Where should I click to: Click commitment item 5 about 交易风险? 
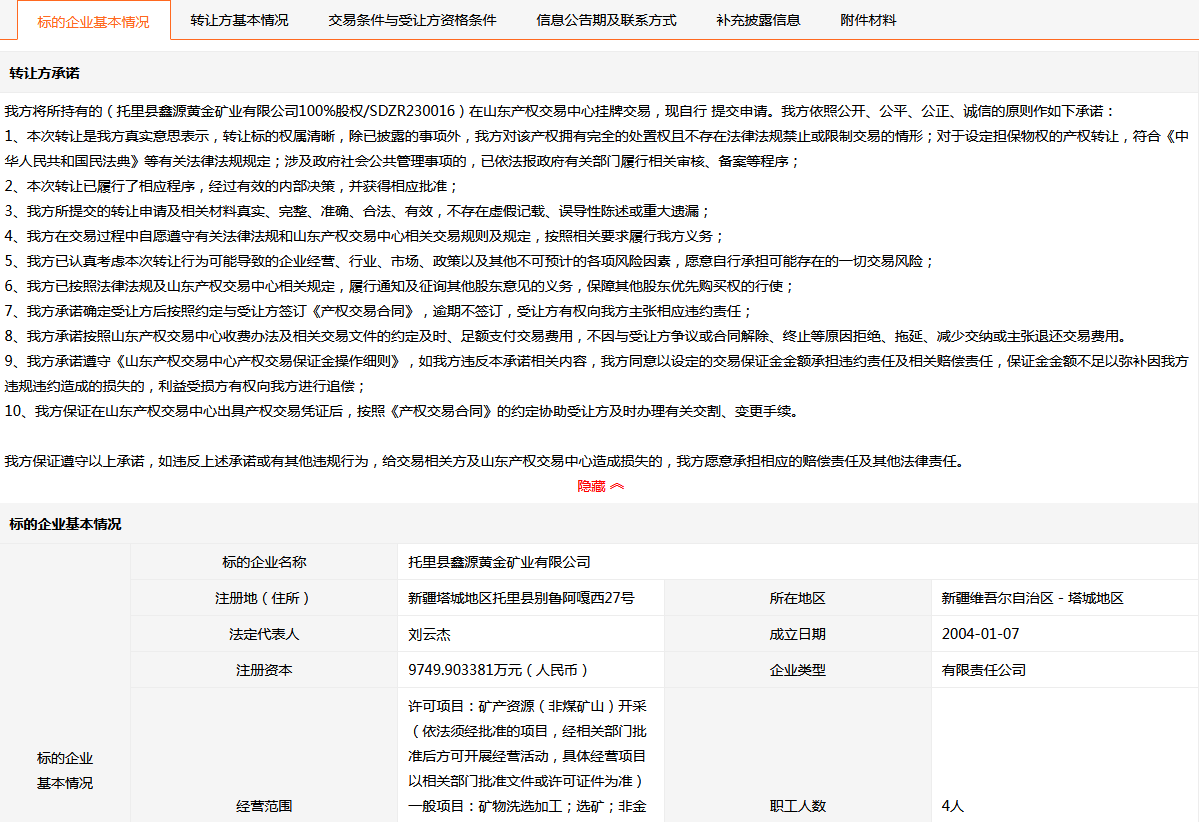click(469, 261)
